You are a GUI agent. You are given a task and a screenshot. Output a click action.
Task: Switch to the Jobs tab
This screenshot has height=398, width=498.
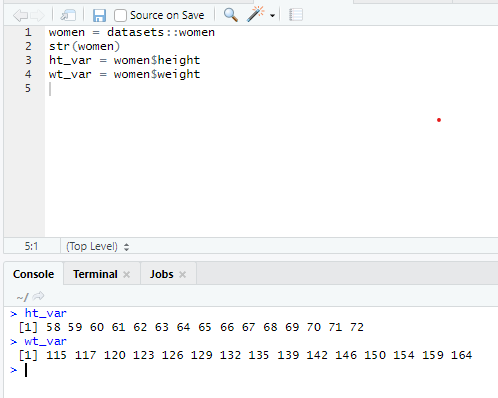point(162,274)
